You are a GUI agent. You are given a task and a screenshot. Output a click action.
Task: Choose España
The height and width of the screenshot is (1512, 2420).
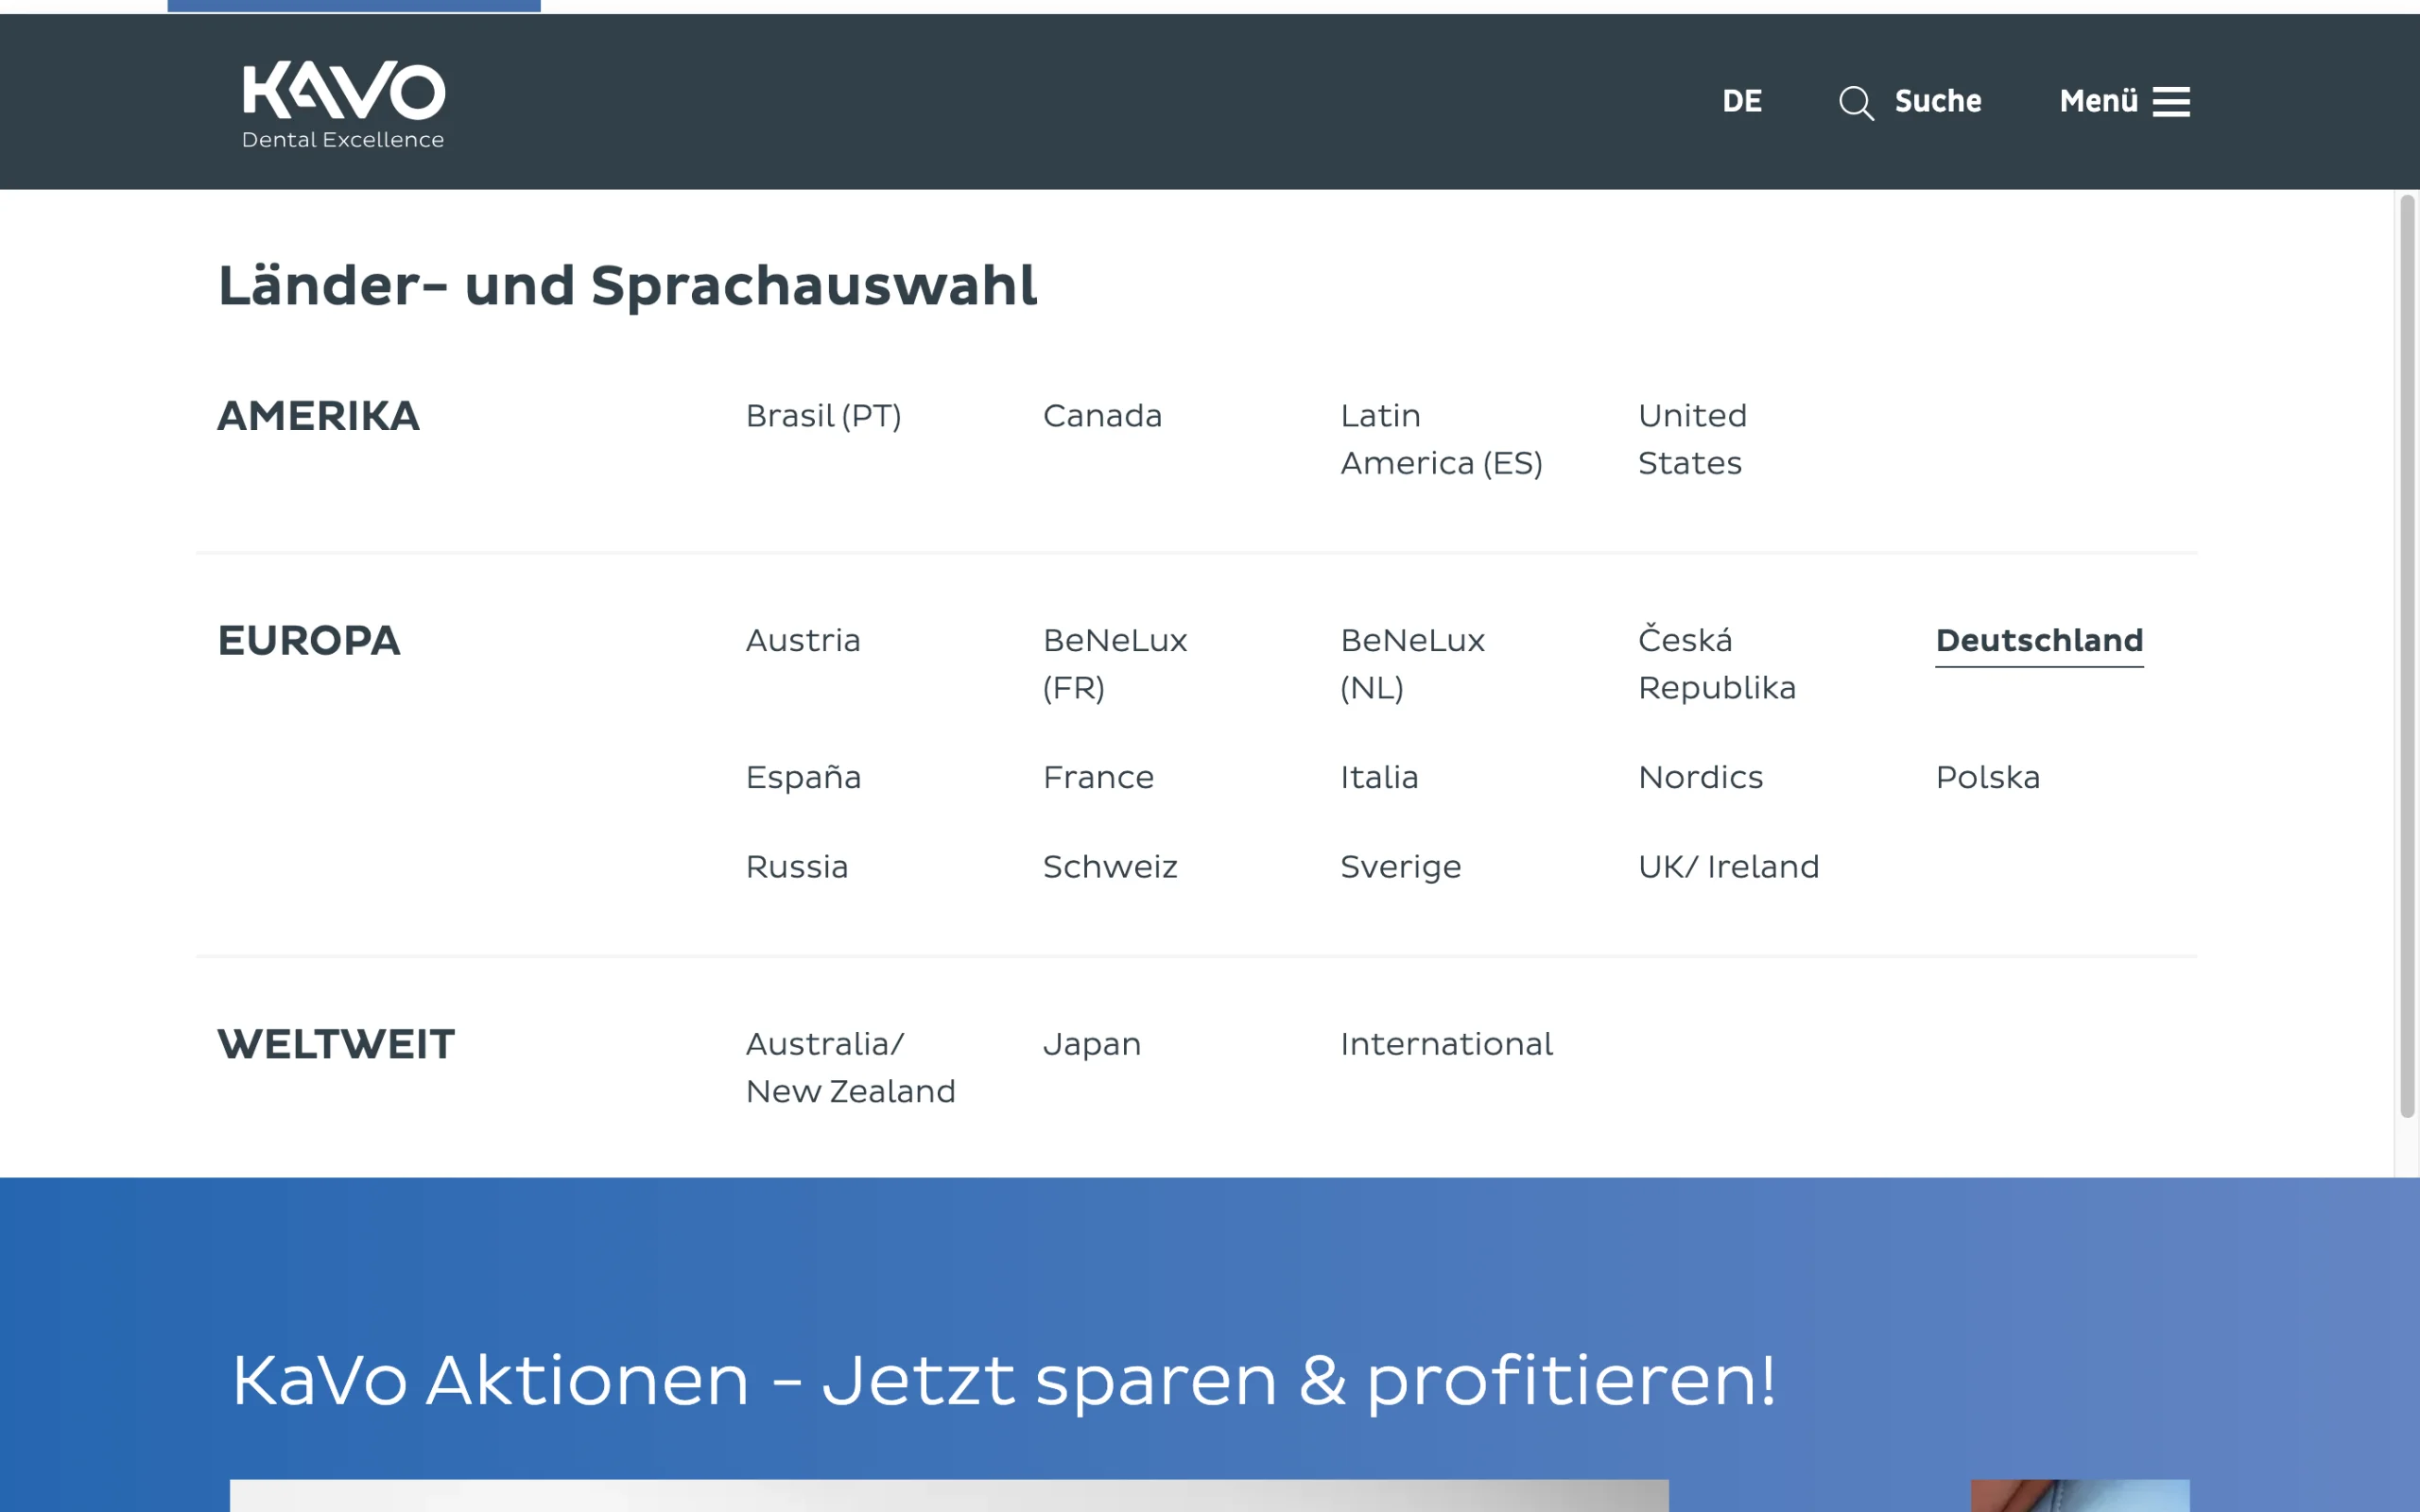point(803,778)
